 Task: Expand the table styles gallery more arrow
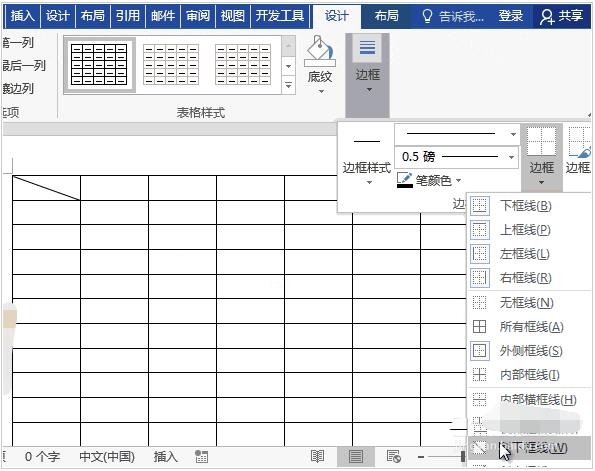pos(288,85)
